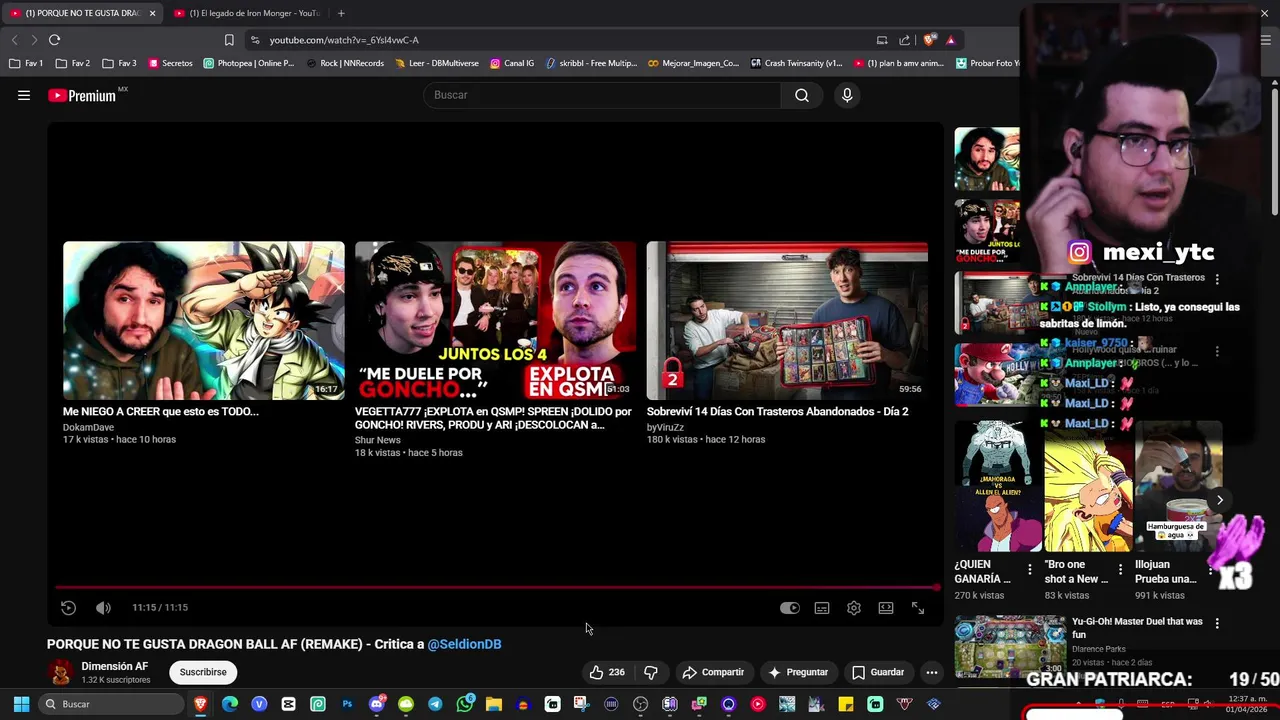Enter fullscreen mode in player
The image size is (1280, 720).
pos(918,608)
